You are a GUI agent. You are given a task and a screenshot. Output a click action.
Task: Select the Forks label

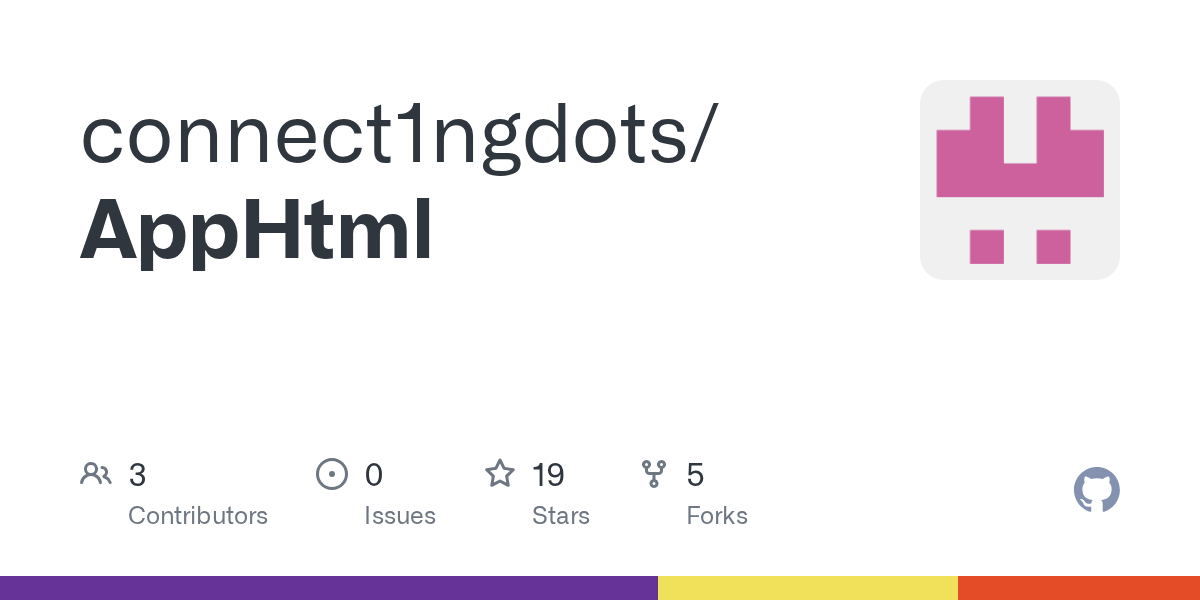[717, 516]
